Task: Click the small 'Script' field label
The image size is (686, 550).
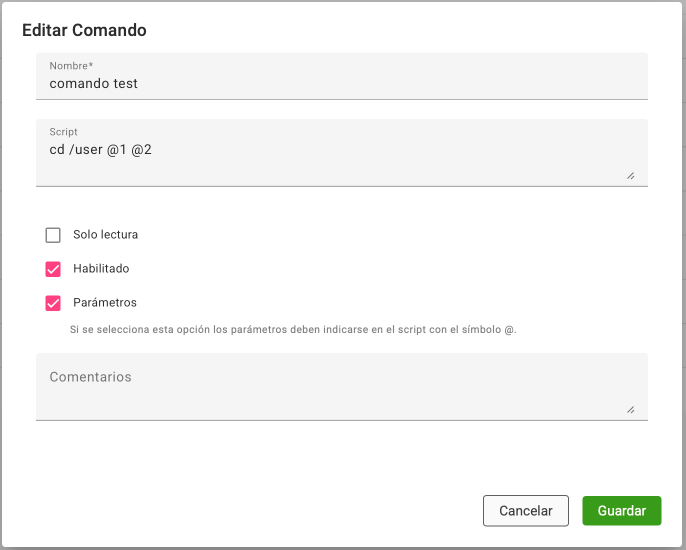Action: [x=63, y=132]
